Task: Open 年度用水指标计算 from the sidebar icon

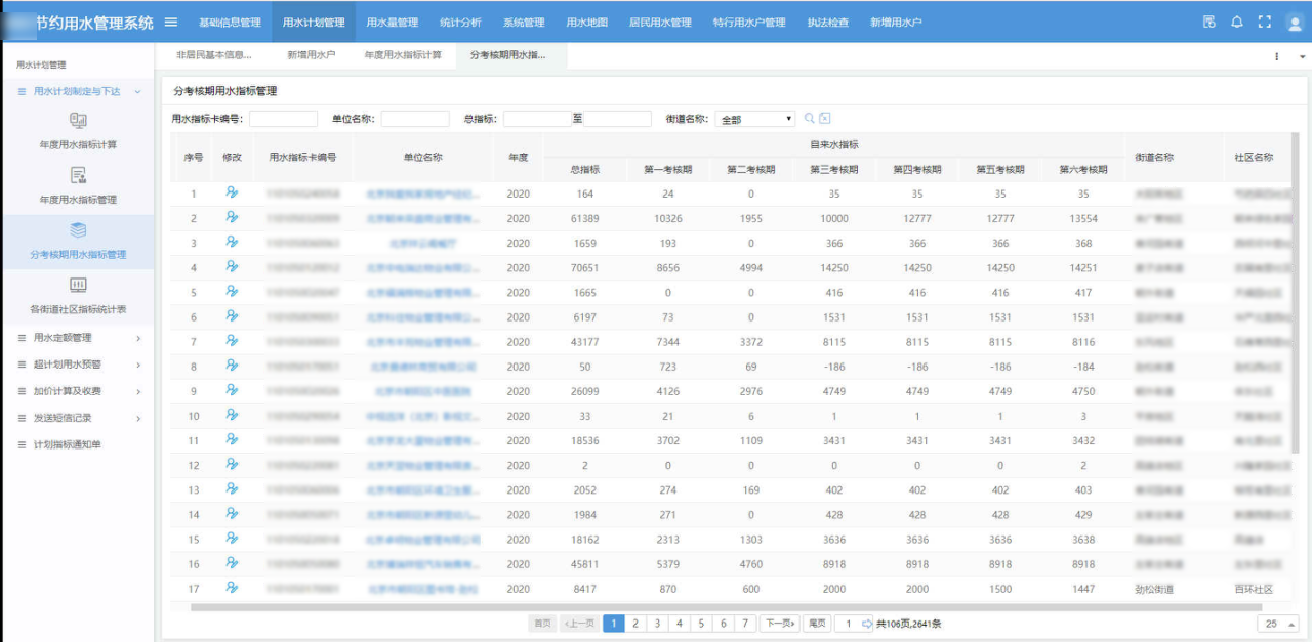Action: coord(78,122)
